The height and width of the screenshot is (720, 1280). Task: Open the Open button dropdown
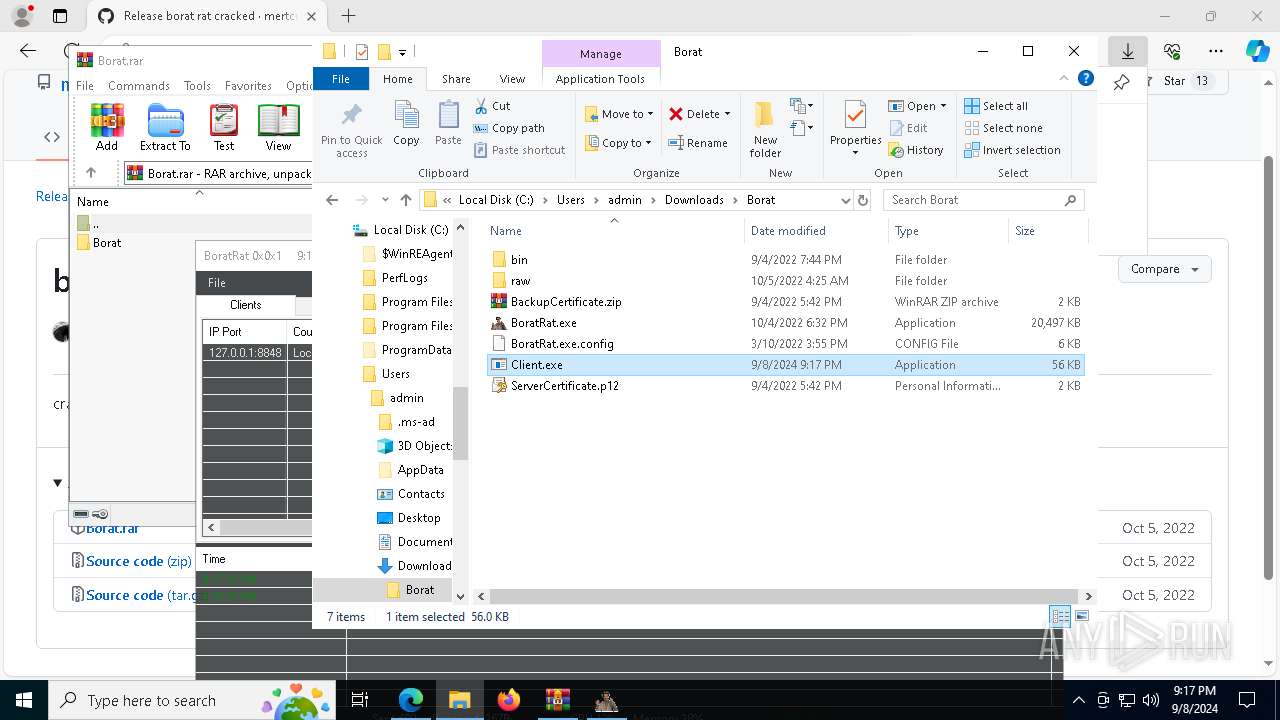(x=943, y=106)
